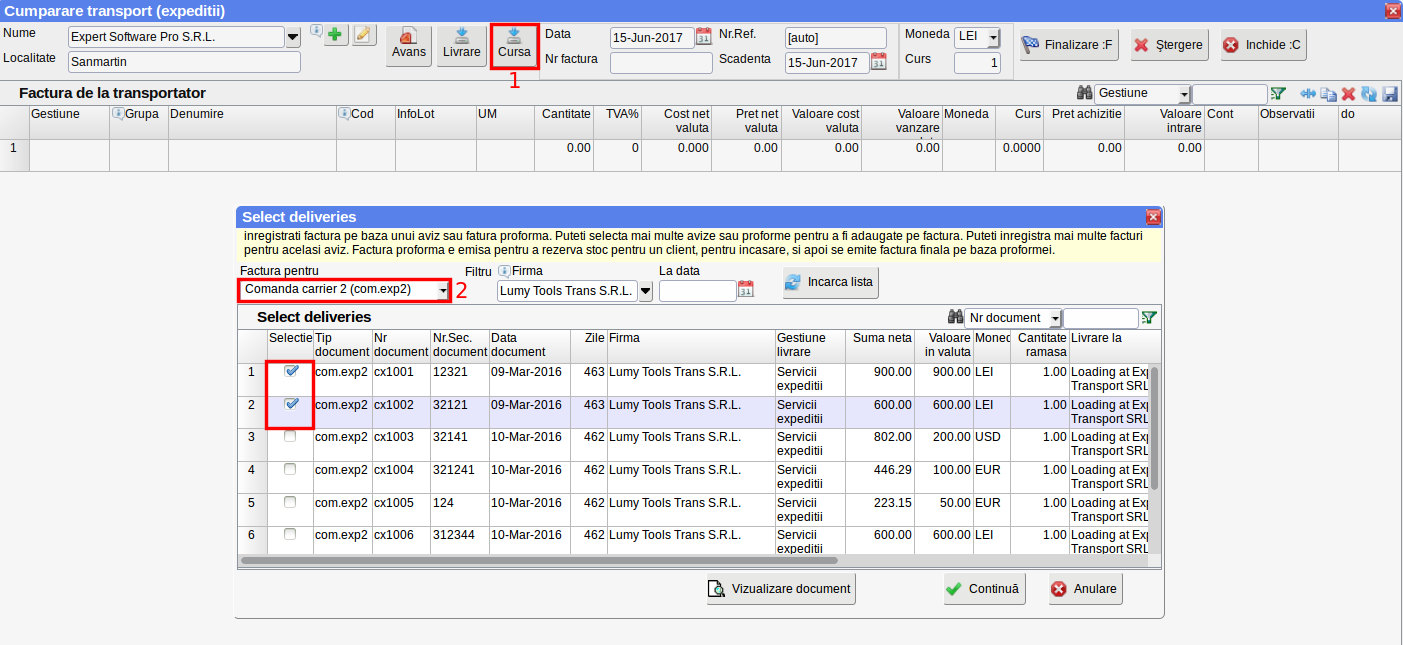Click the Vizualizare document button
This screenshot has height=645, width=1403.
tap(781, 589)
